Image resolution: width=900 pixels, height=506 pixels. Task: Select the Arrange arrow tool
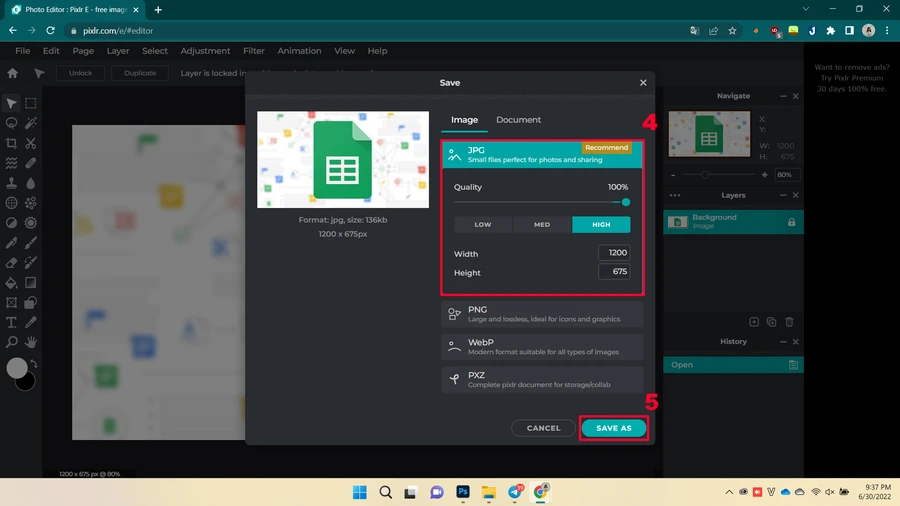coord(11,103)
